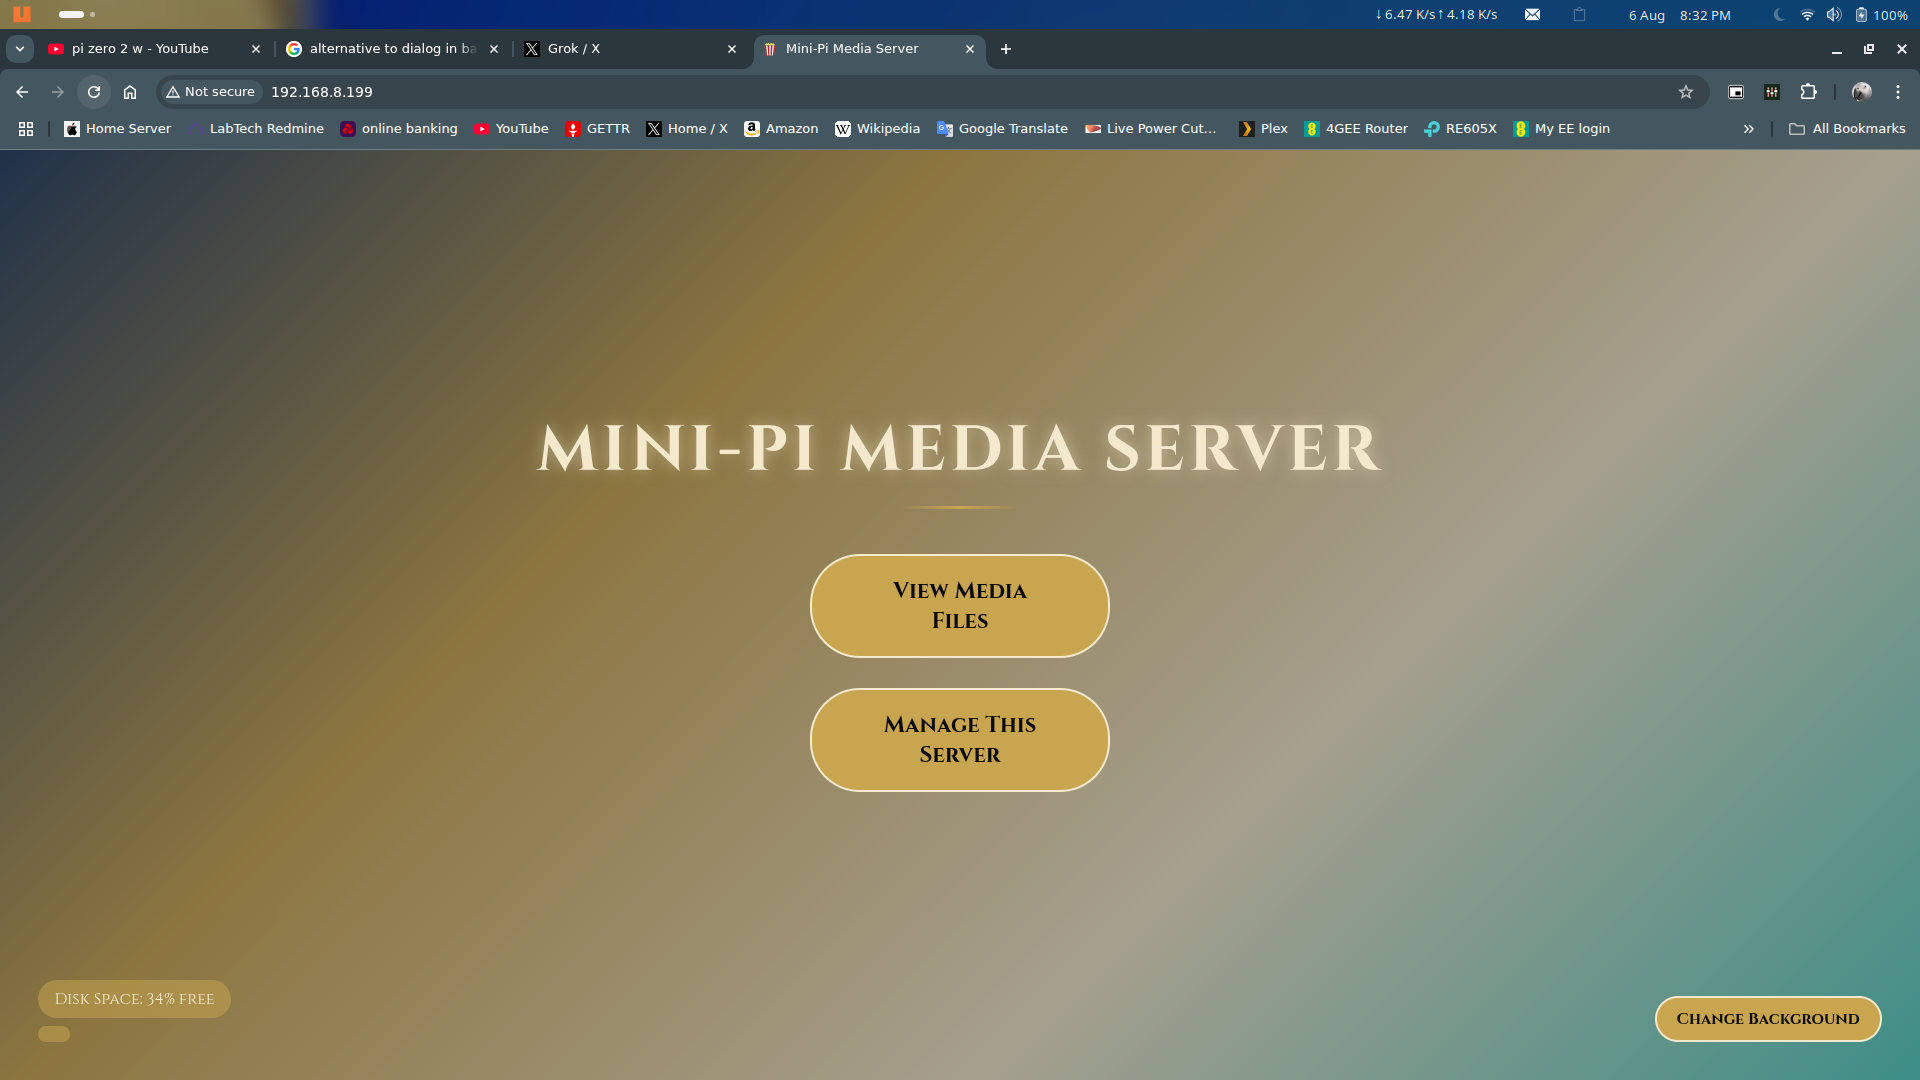Open the tab search chevron
Image resolution: width=1920 pixels, height=1080 pixels.
(x=20, y=48)
